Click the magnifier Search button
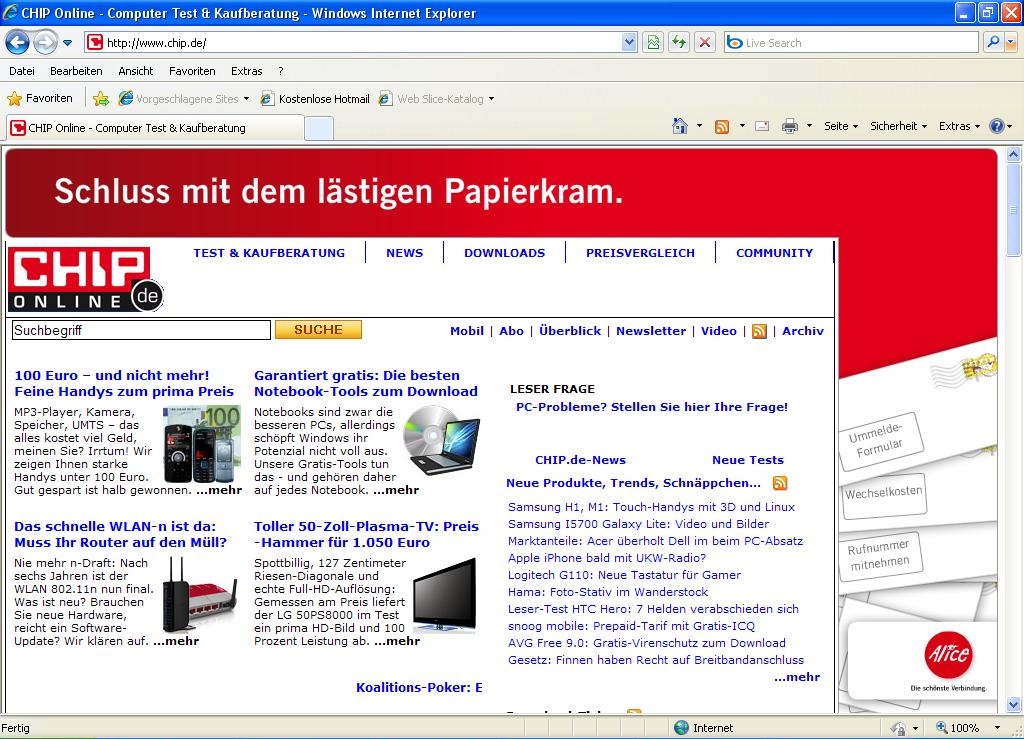 point(993,43)
